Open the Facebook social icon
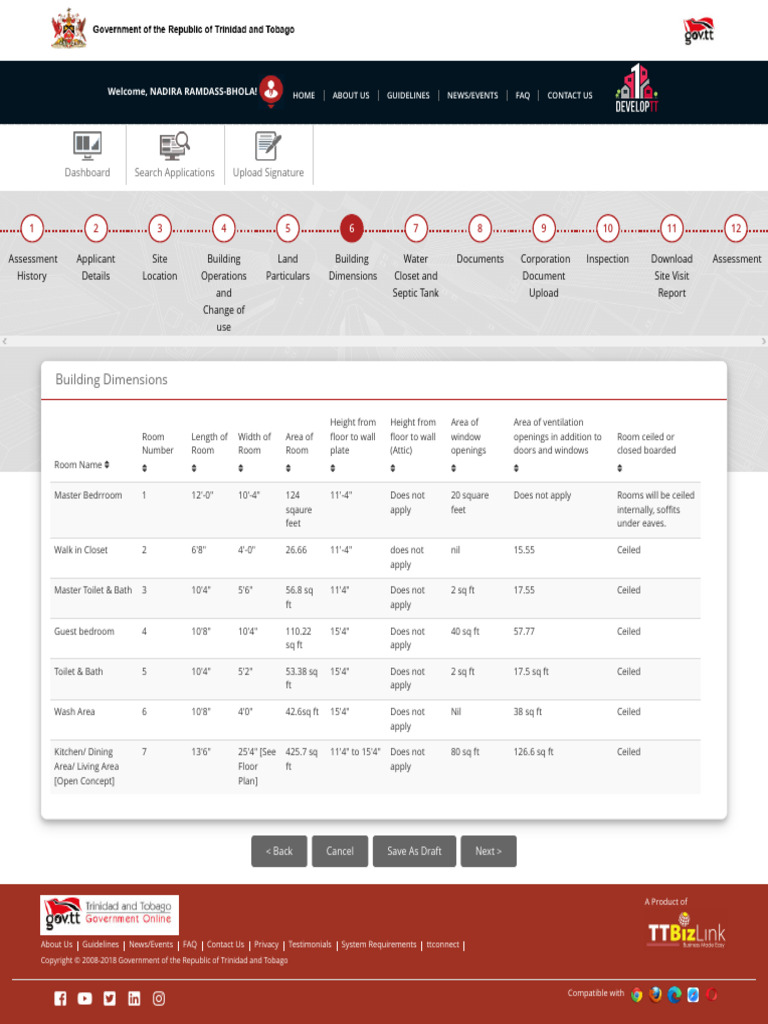Image resolution: width=768 pixels, height=1024 pixels. click(x=60, y=998)
